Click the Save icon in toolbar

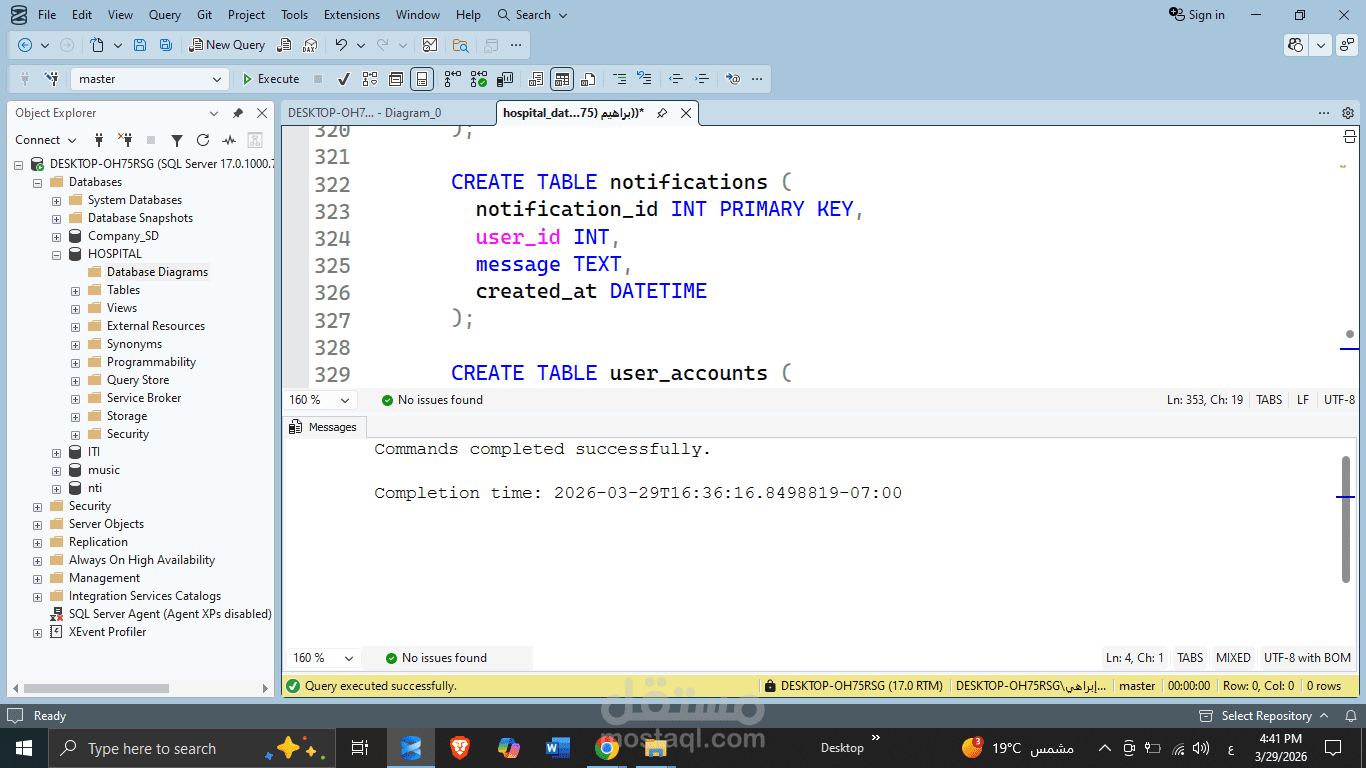pyautogui.click(x=140, y=45)
